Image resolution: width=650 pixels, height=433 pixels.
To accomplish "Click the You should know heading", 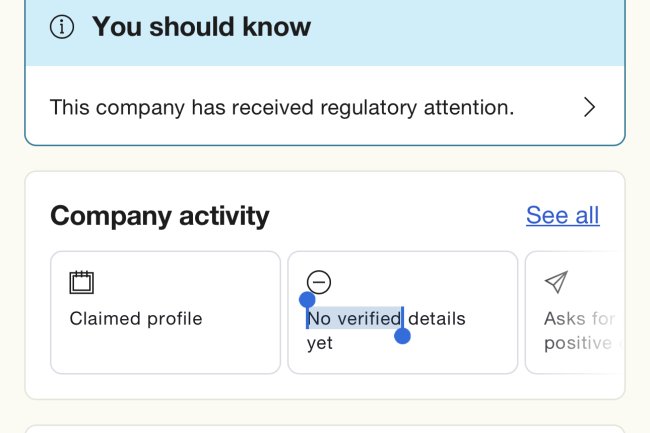I will pyautogui.click(x=201, y=27).
